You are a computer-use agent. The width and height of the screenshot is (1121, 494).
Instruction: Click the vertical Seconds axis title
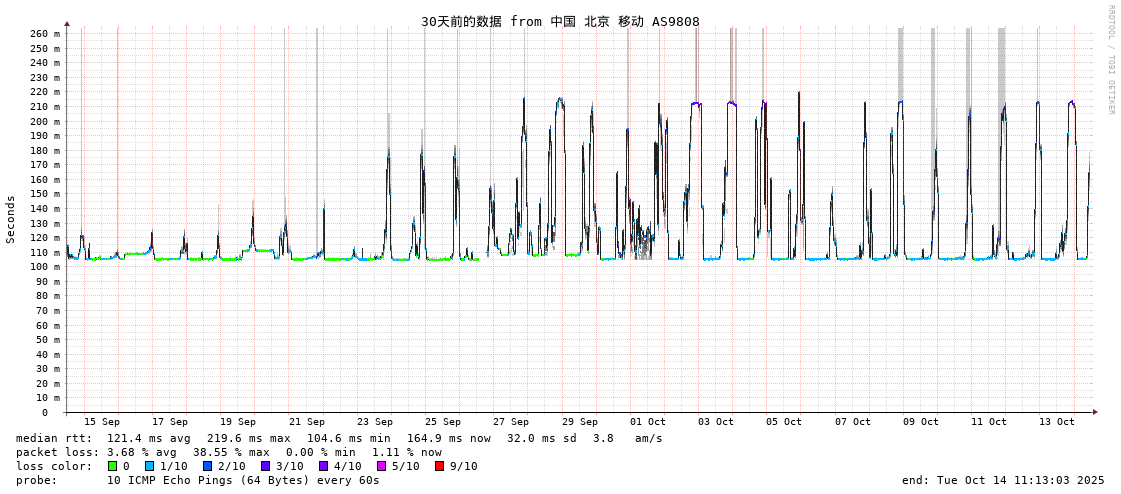pyautogui.click(x=11, y=219)
